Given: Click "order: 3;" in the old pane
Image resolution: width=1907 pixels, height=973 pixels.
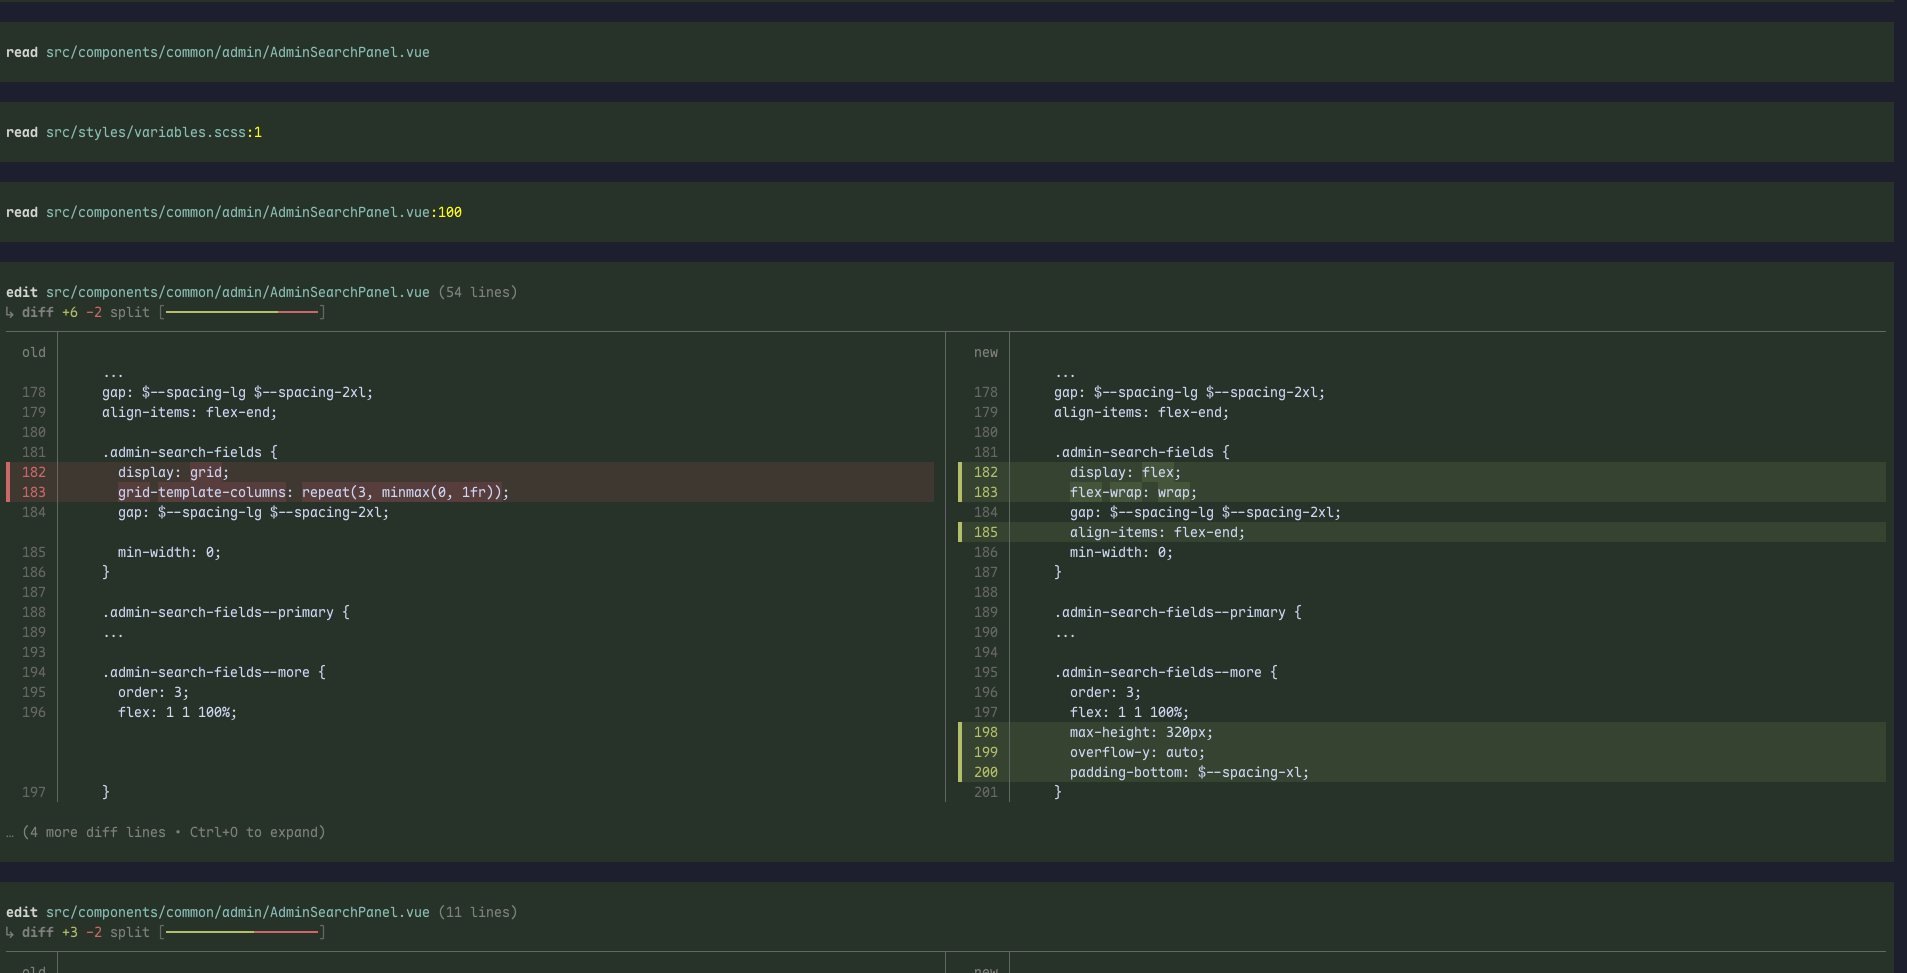Looking at the screenshot, I should 154,692.
